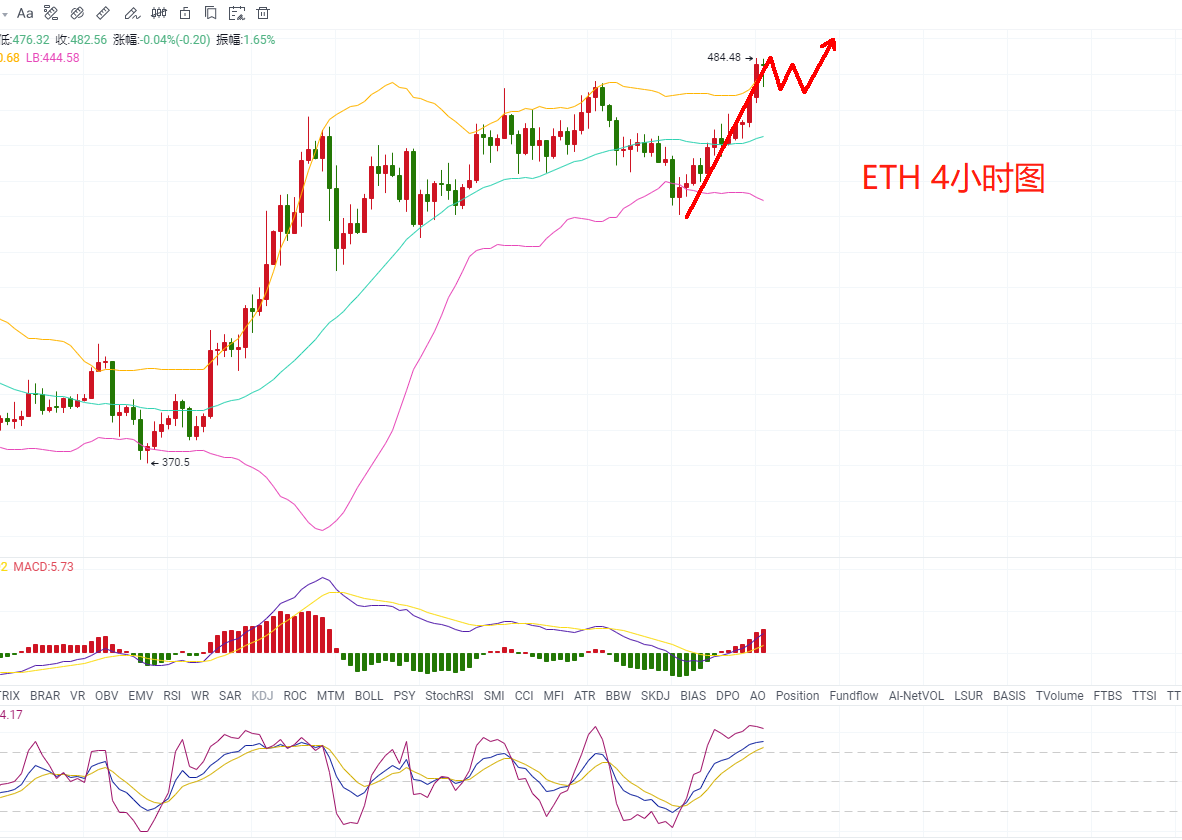Open the calendar edit icon
Screen dimensions: 1182x840
[236, 13]
